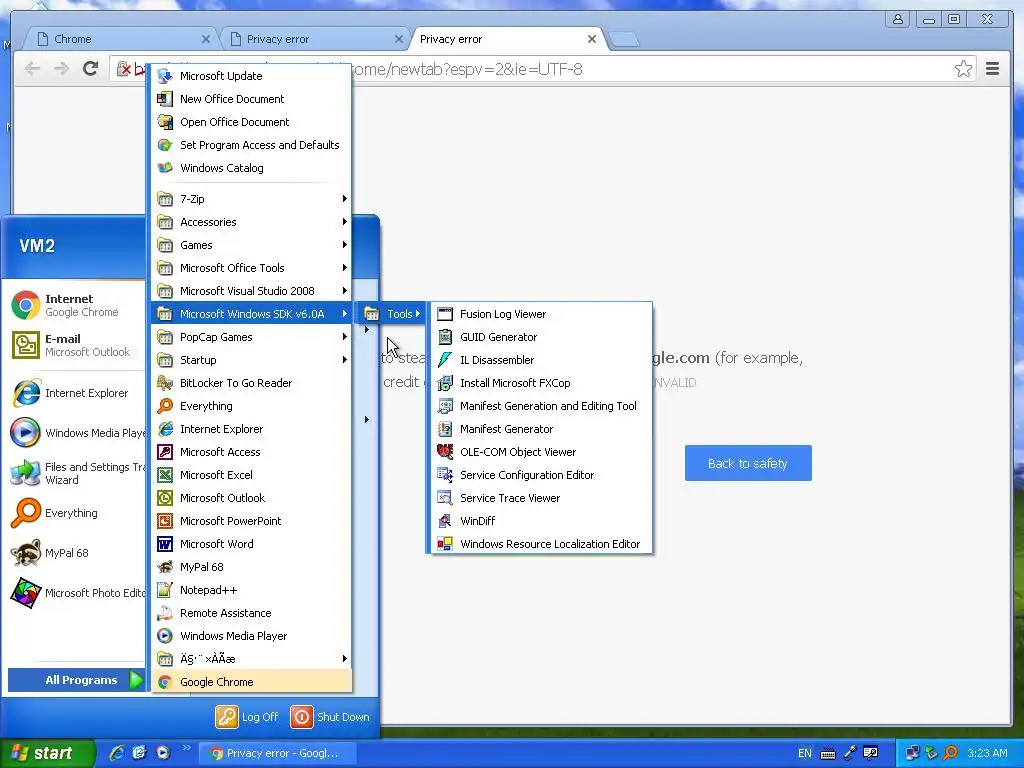Open Microsoft Word
Screen dimensions: 1024x768
pyautogui.click(x=251, y=544)
